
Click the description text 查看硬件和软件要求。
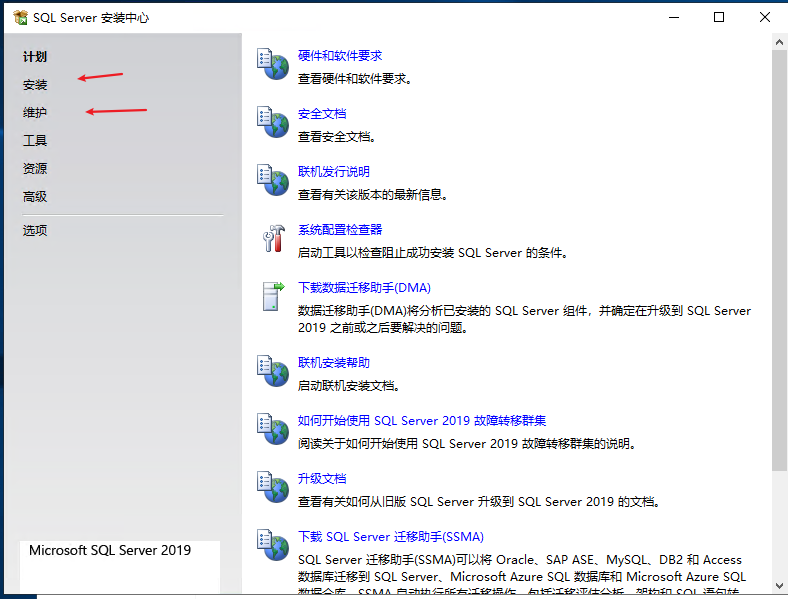355,79
